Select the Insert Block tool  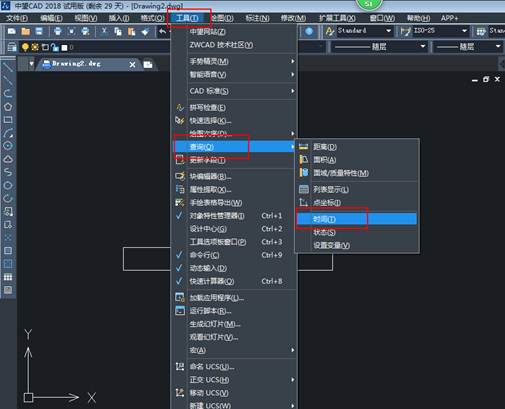point(8,211)
